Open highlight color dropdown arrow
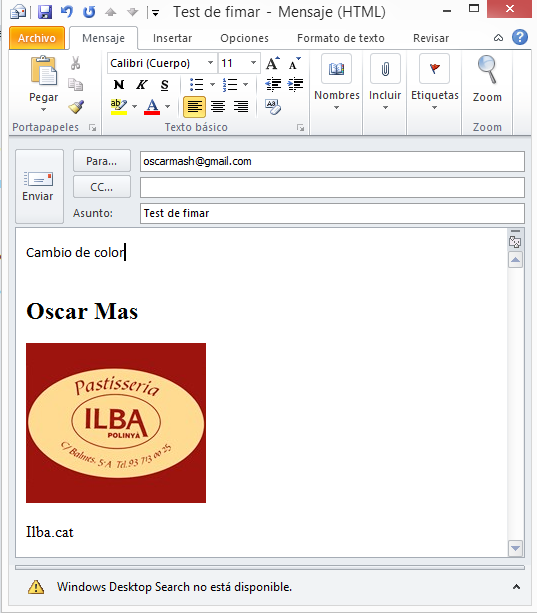The image size is (537, 613). point(134,106)
